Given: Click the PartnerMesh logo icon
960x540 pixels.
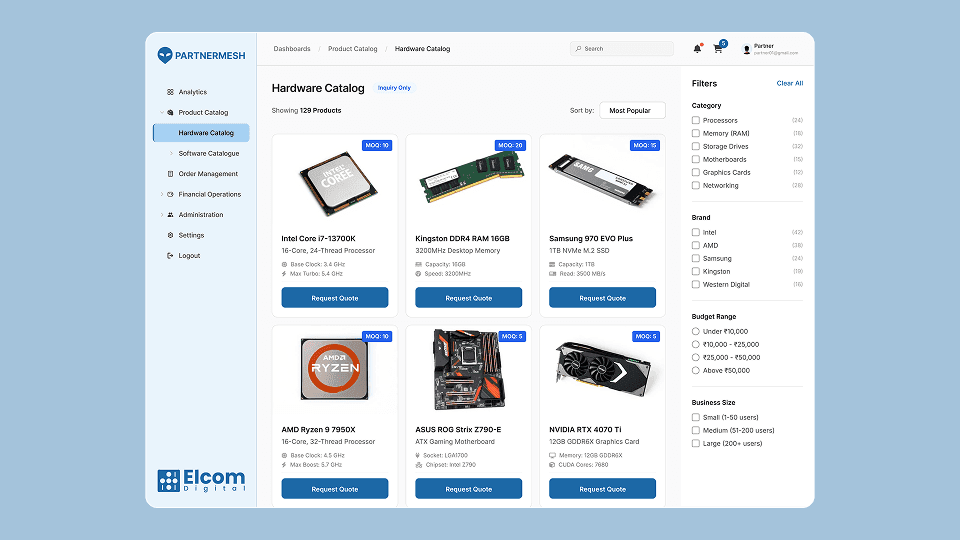Looking at the screenshot, I should [165, 55].
